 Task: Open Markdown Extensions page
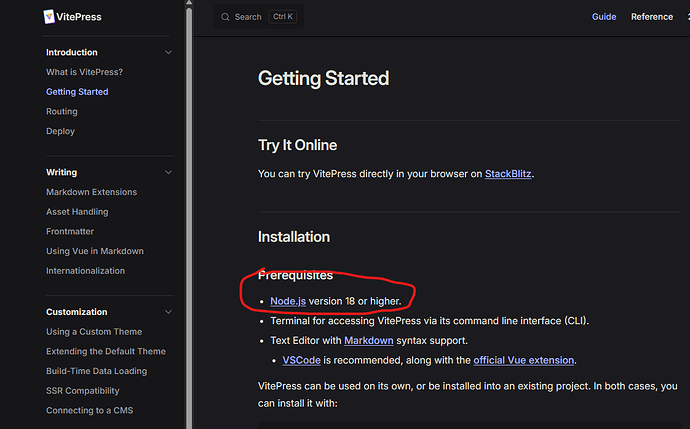click(92, 192)
